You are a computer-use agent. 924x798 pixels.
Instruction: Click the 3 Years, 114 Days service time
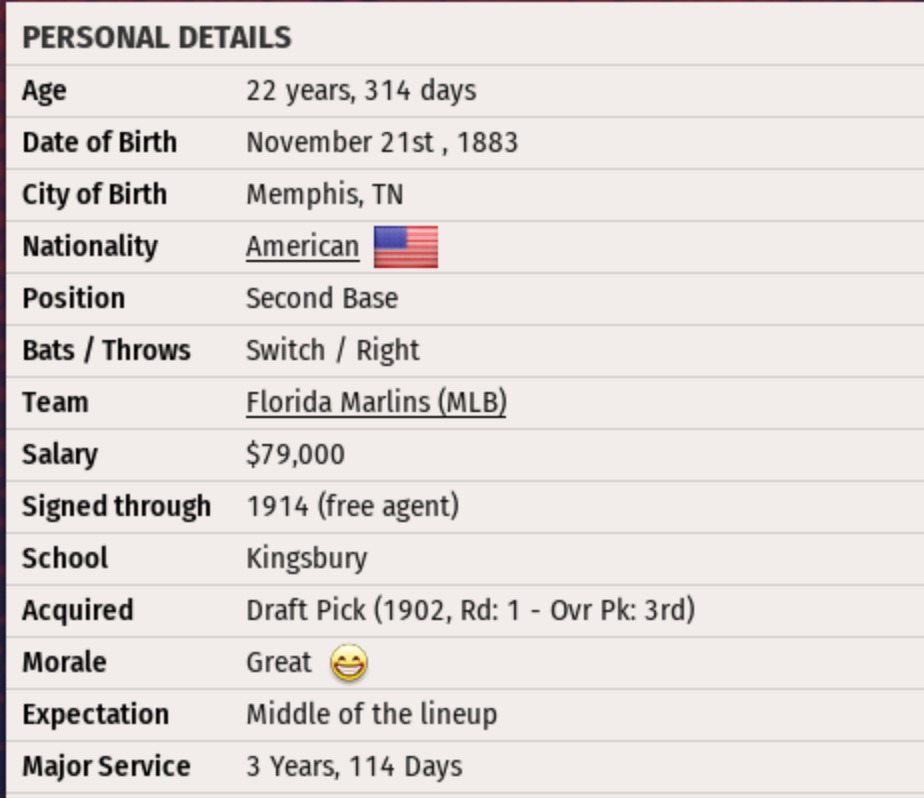[x=354, y=767]
